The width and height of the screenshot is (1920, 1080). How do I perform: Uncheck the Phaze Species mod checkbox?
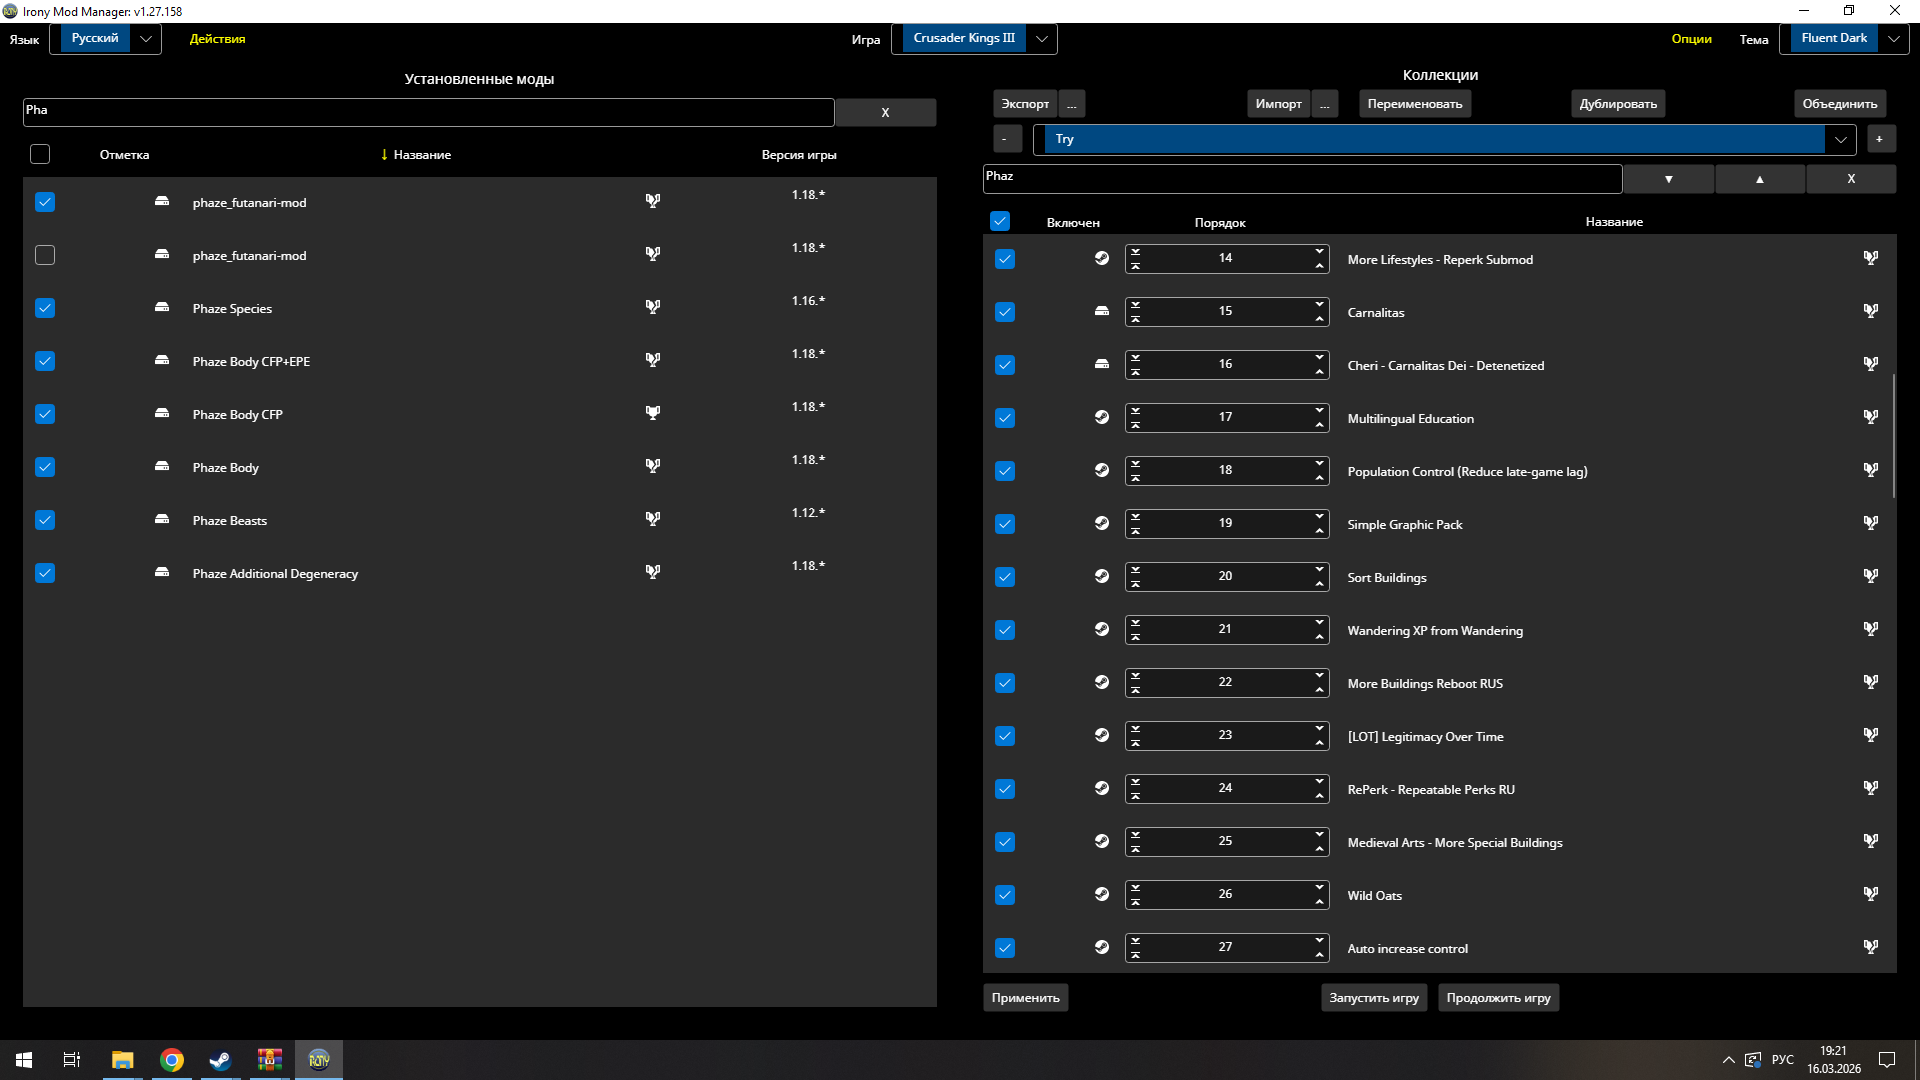pos(45,308)
